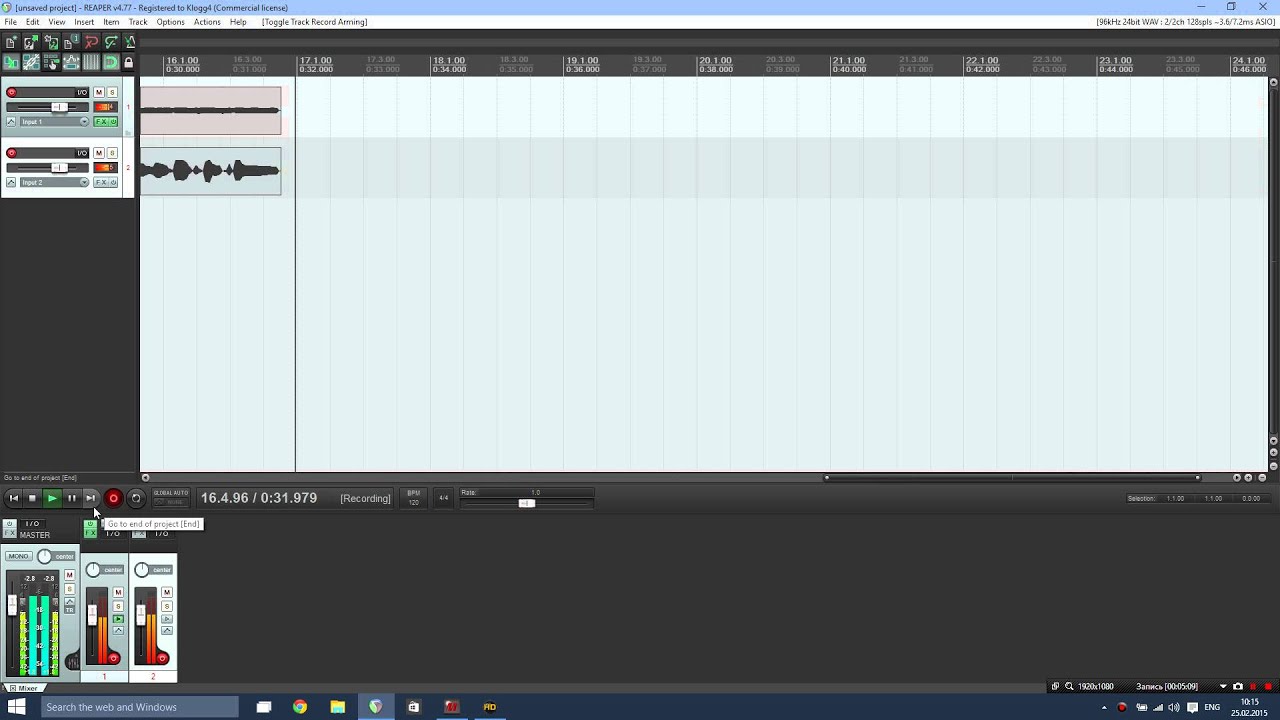Go to start of project transport button
The height and width of the screenshot is (720, 1280).
coord(13,498)
